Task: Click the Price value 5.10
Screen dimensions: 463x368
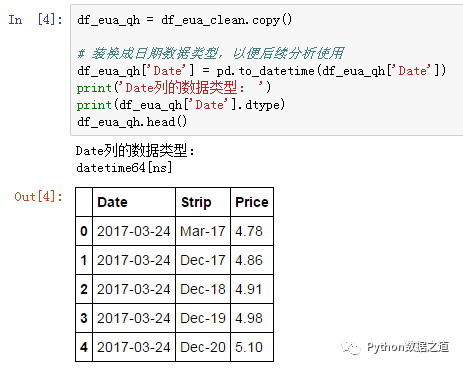Action: 252,347
